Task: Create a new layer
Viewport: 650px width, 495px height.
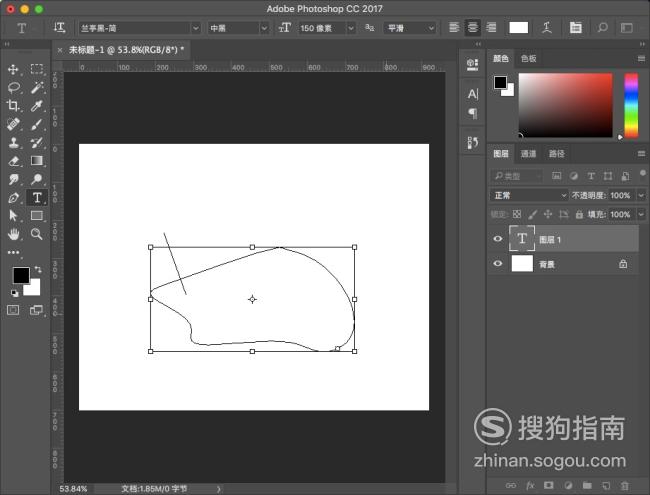Action: (x=606, y=485)
